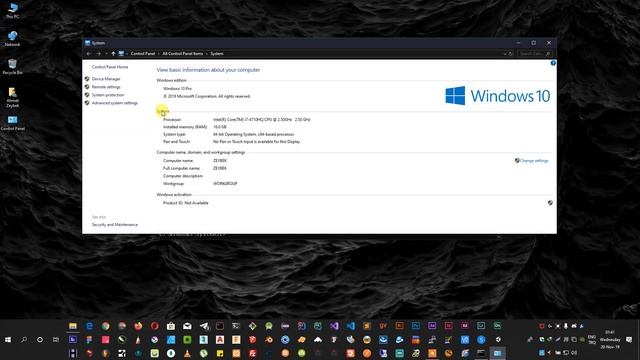
Task: Select the Control Panel desktop icon
Action: pos(12,122)
